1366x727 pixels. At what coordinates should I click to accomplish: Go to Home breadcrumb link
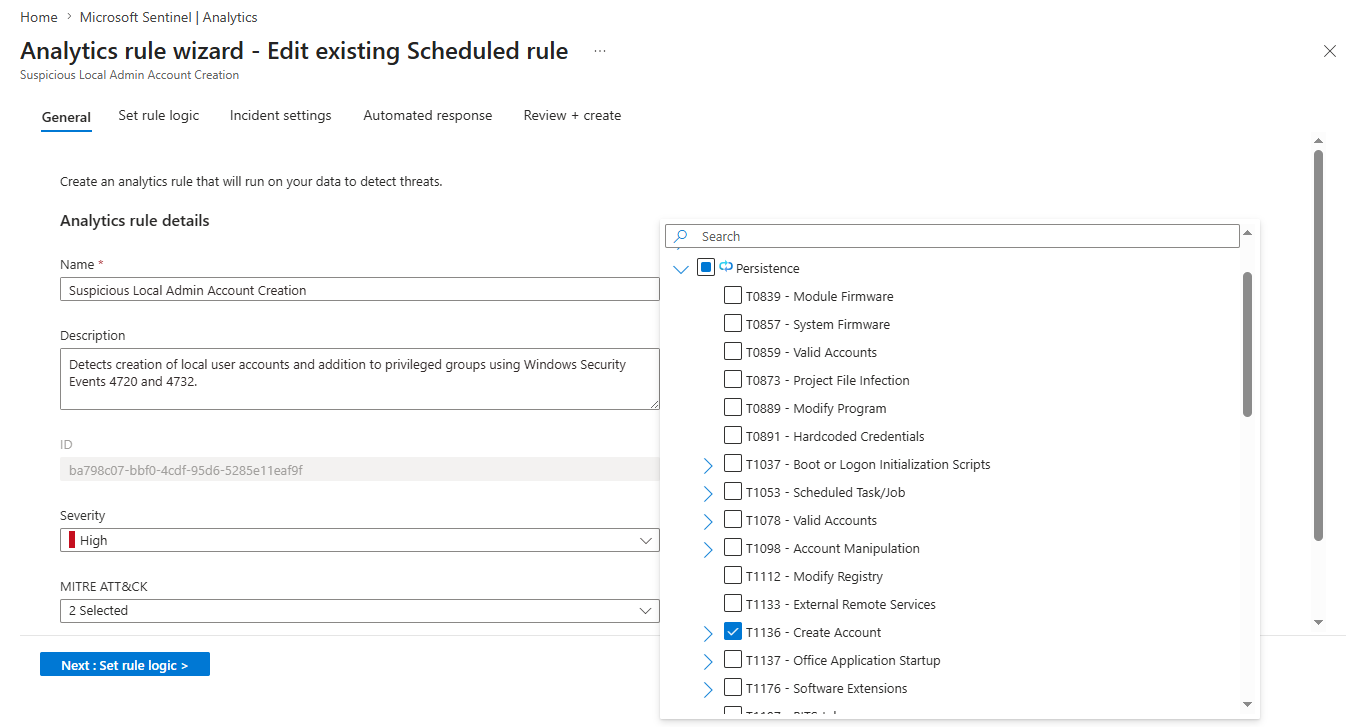coord(38,17)
